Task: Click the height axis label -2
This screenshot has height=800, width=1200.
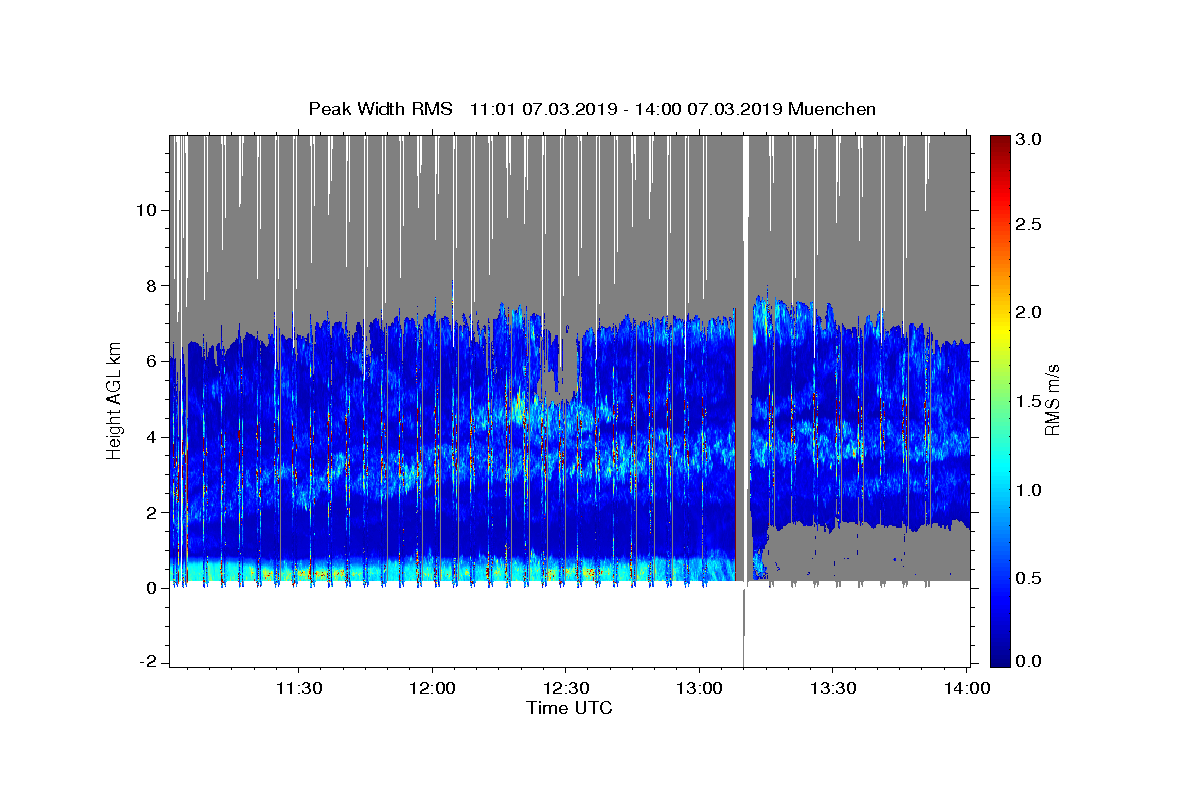Action: (149, 663)
